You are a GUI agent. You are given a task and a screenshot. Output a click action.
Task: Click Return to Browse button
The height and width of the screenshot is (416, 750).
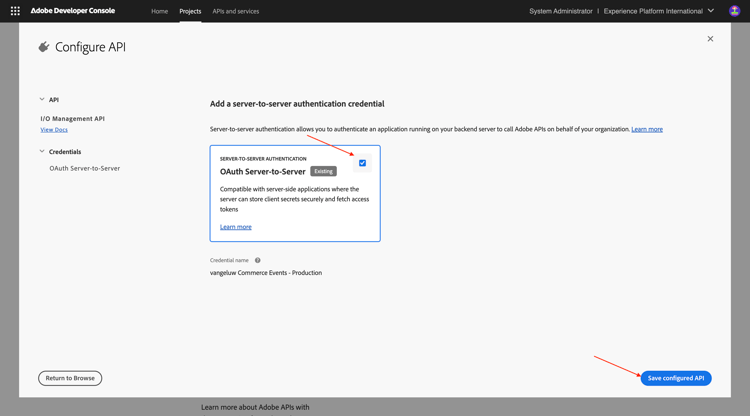tap(70, 378)
